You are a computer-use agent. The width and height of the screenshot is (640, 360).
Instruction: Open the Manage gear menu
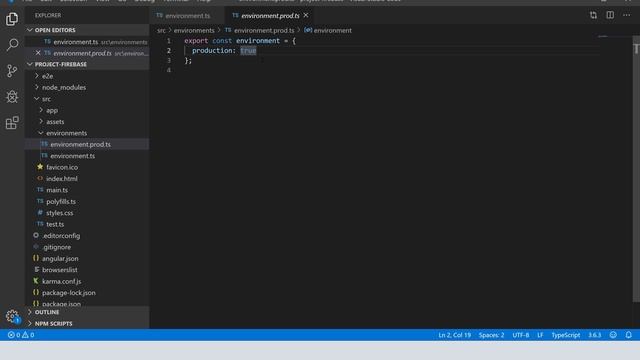pos(12,316)
